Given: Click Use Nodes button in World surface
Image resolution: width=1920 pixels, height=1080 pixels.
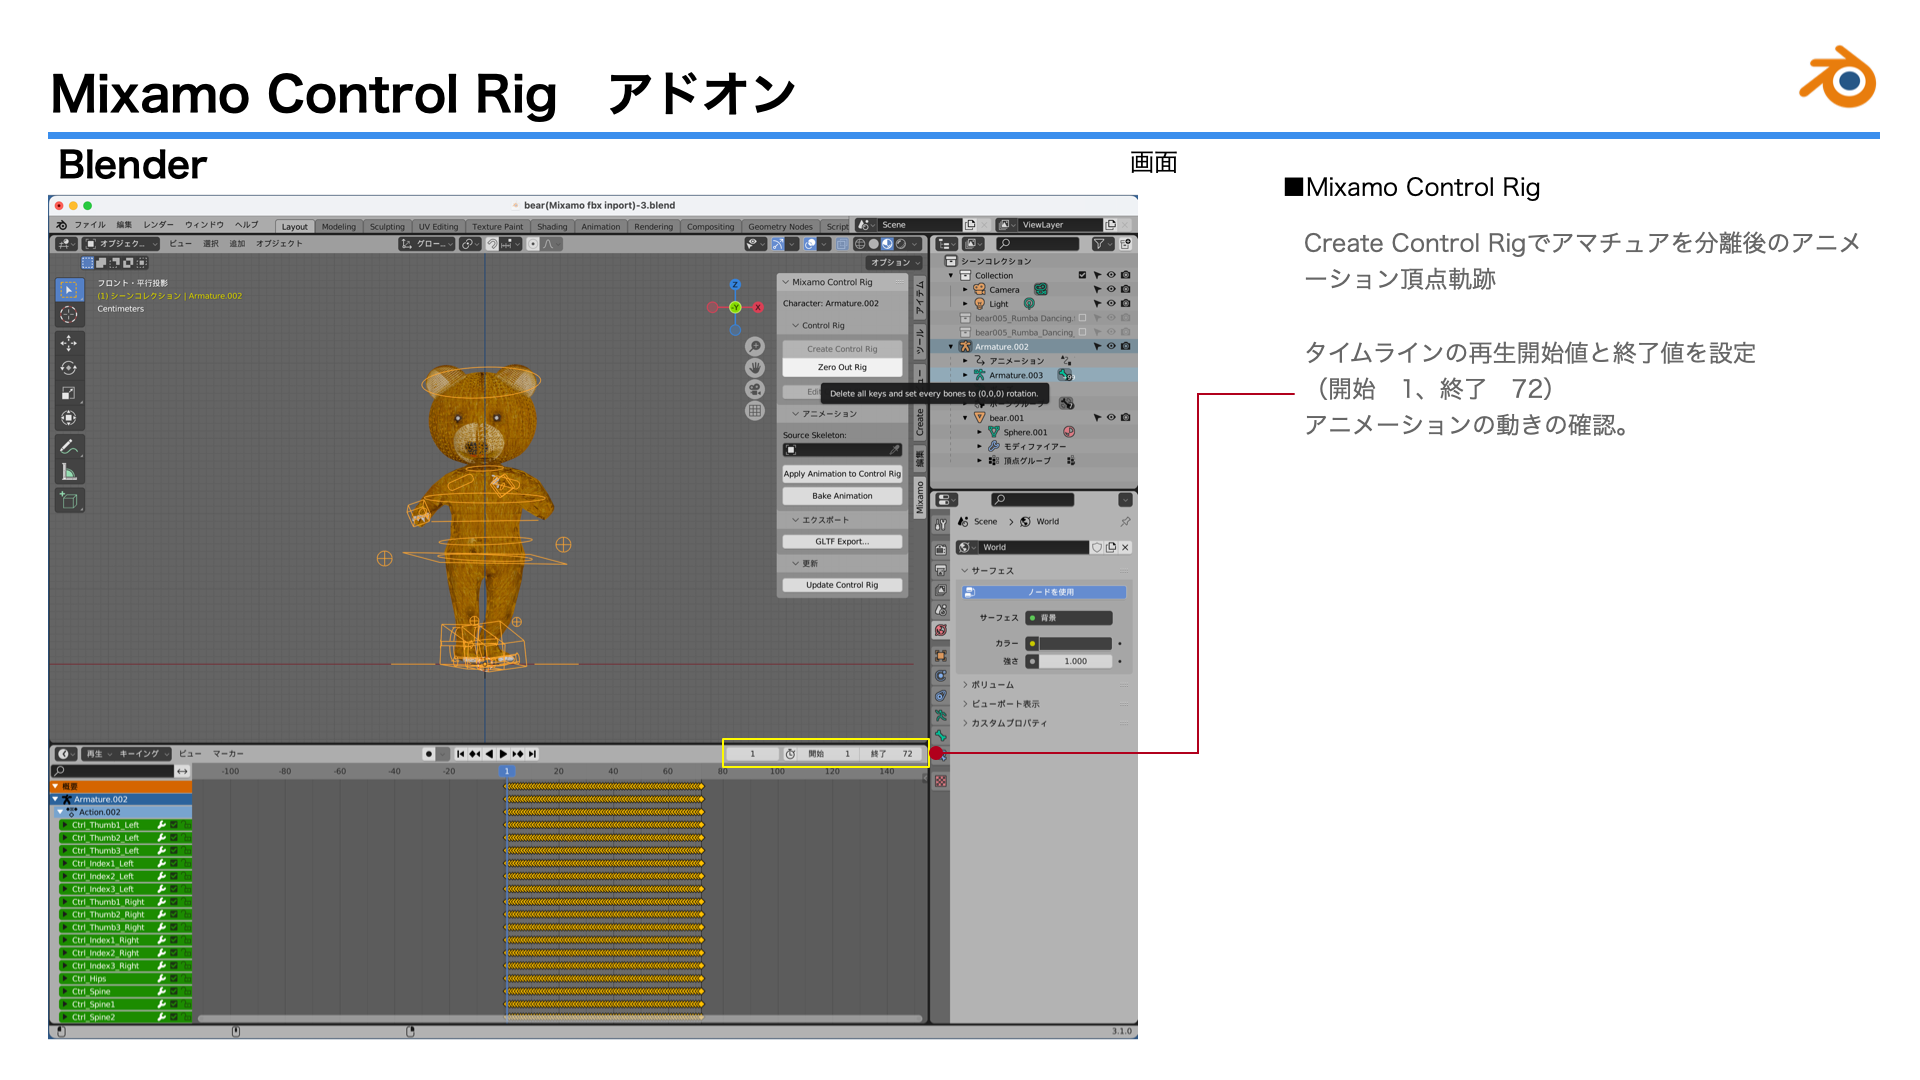Looking at the screenshot, I should 1044,592.
